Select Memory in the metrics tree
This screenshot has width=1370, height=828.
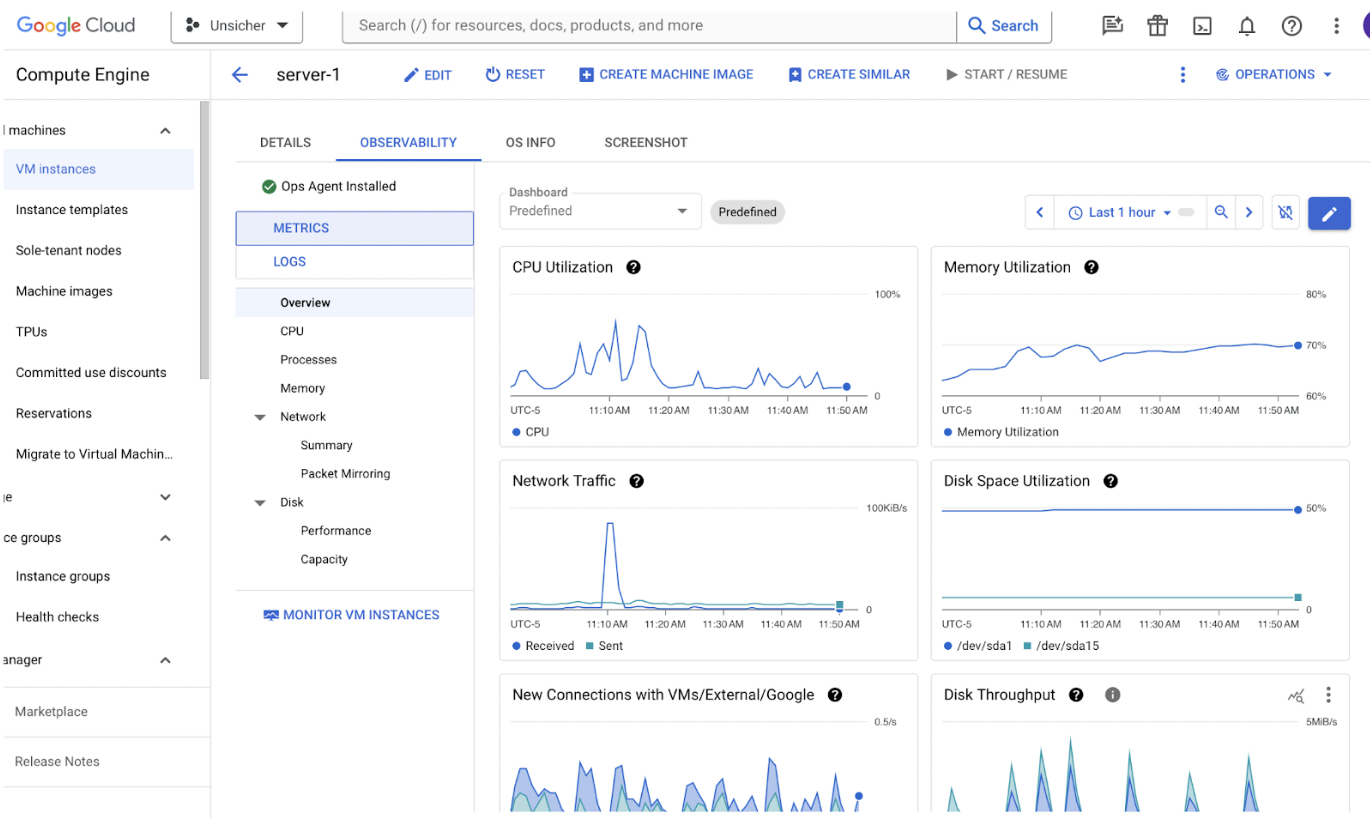click(302, 388)
